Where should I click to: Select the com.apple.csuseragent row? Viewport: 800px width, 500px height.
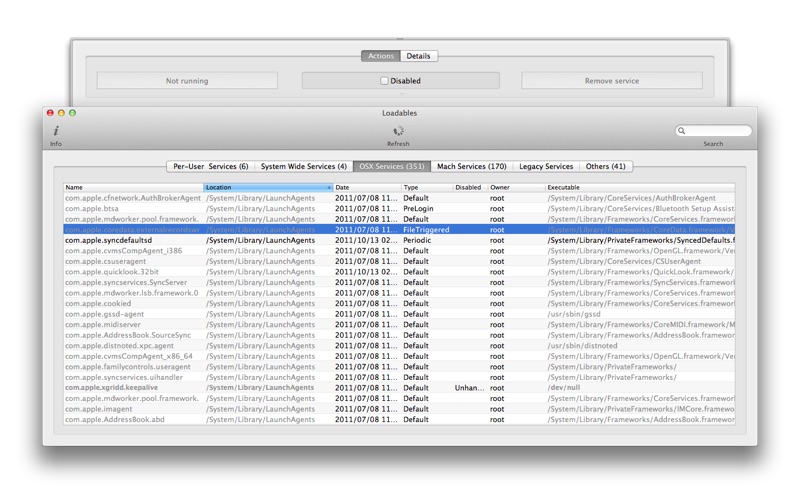click(x=399, y=261)
